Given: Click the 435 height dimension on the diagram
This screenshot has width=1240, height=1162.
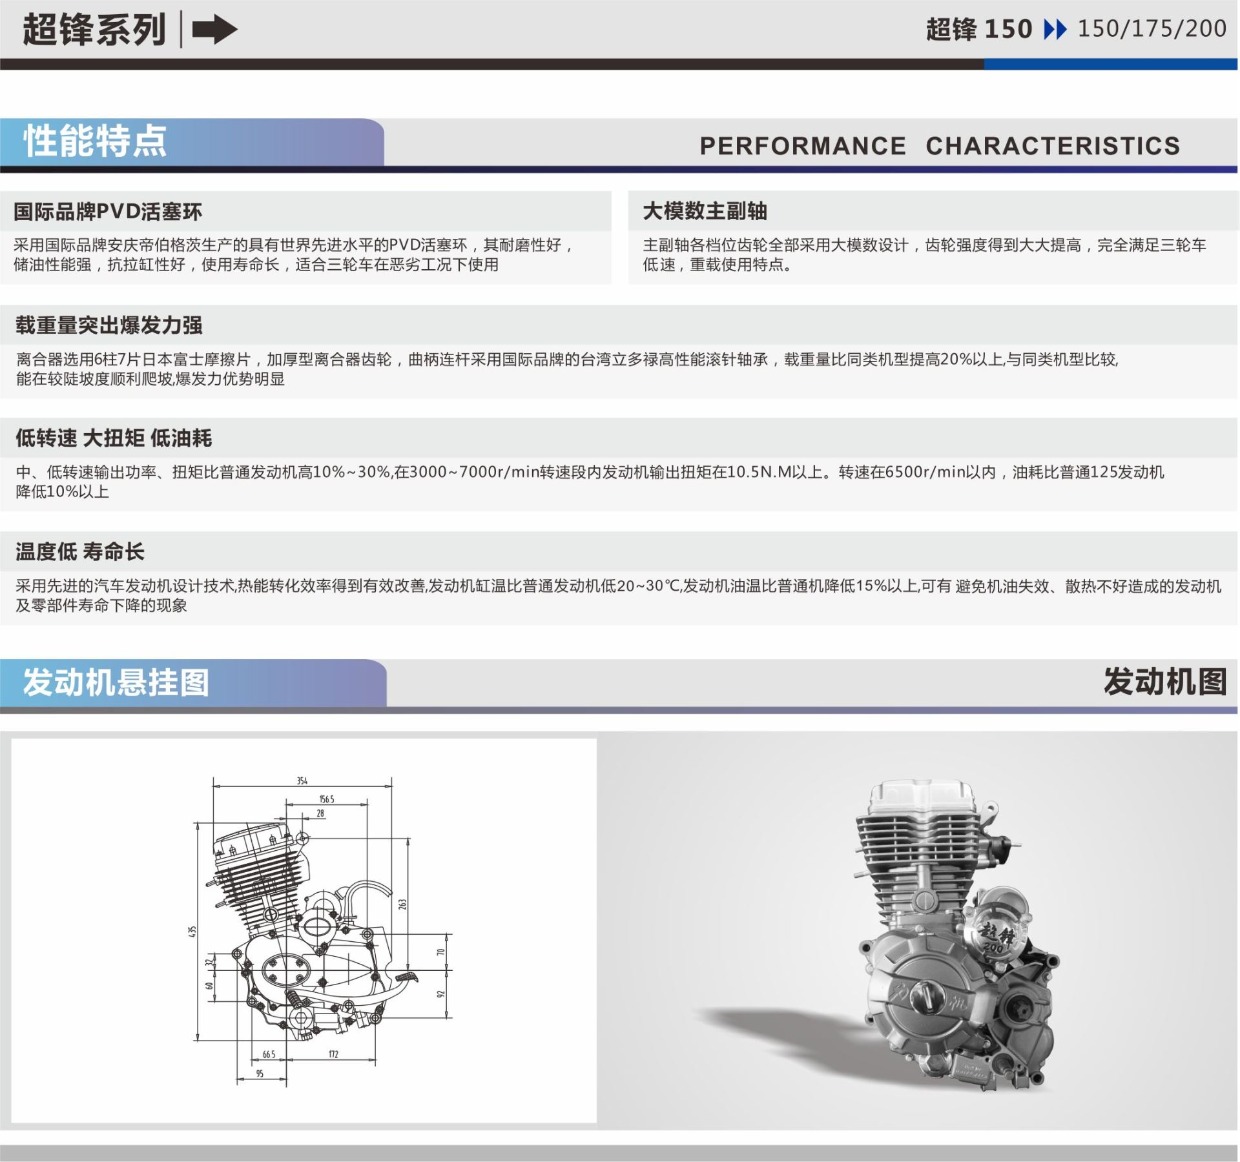Looking at the screenshot, I should click(x=192, y=930).
